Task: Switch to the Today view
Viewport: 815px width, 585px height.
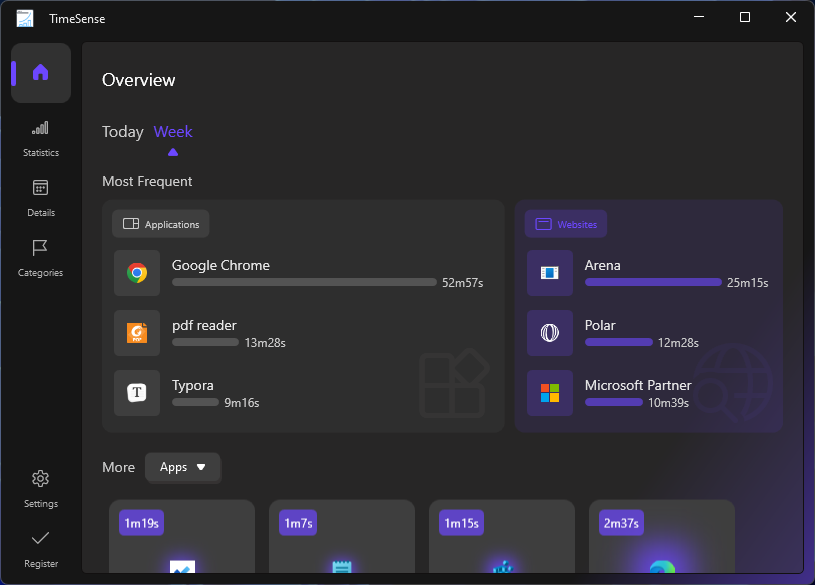Action: (x=122, y=131)
